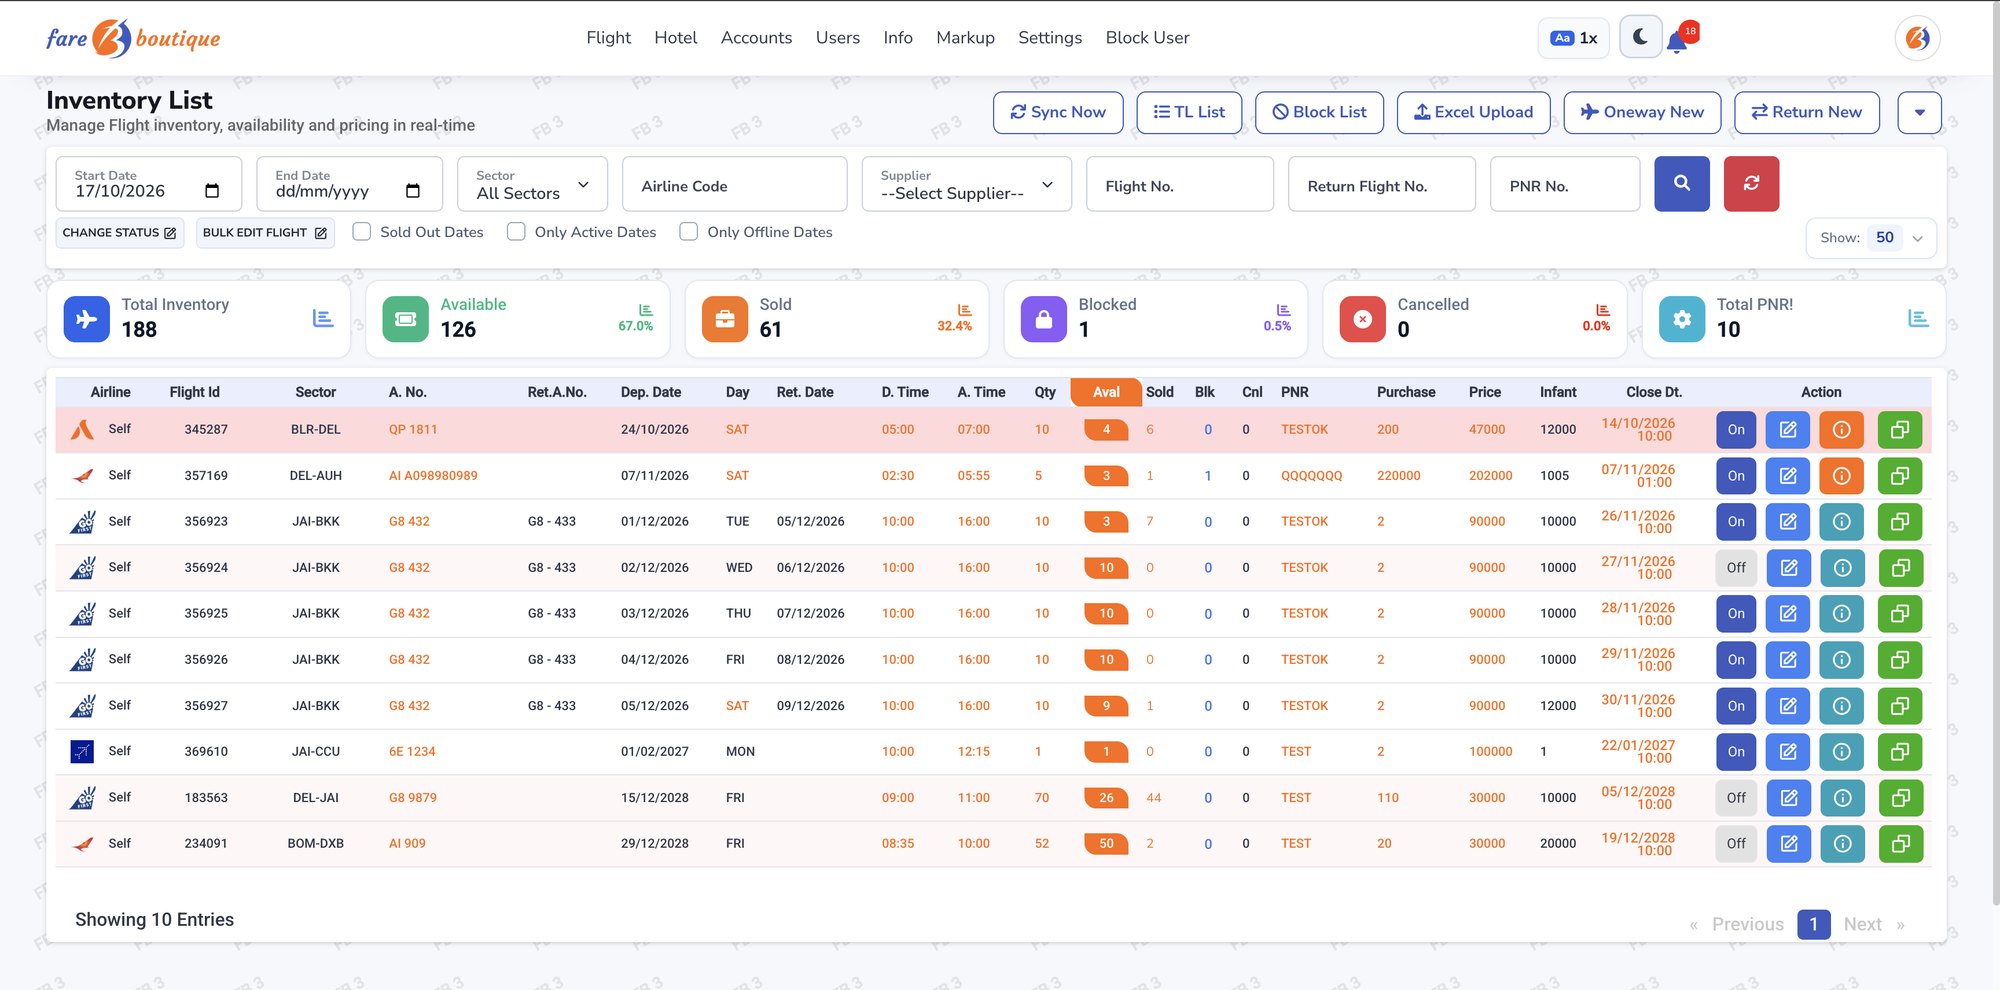Adjust the Aa 1x text size control
This screenshot has height=990, width=2000.
click(x=1574, y=38)
